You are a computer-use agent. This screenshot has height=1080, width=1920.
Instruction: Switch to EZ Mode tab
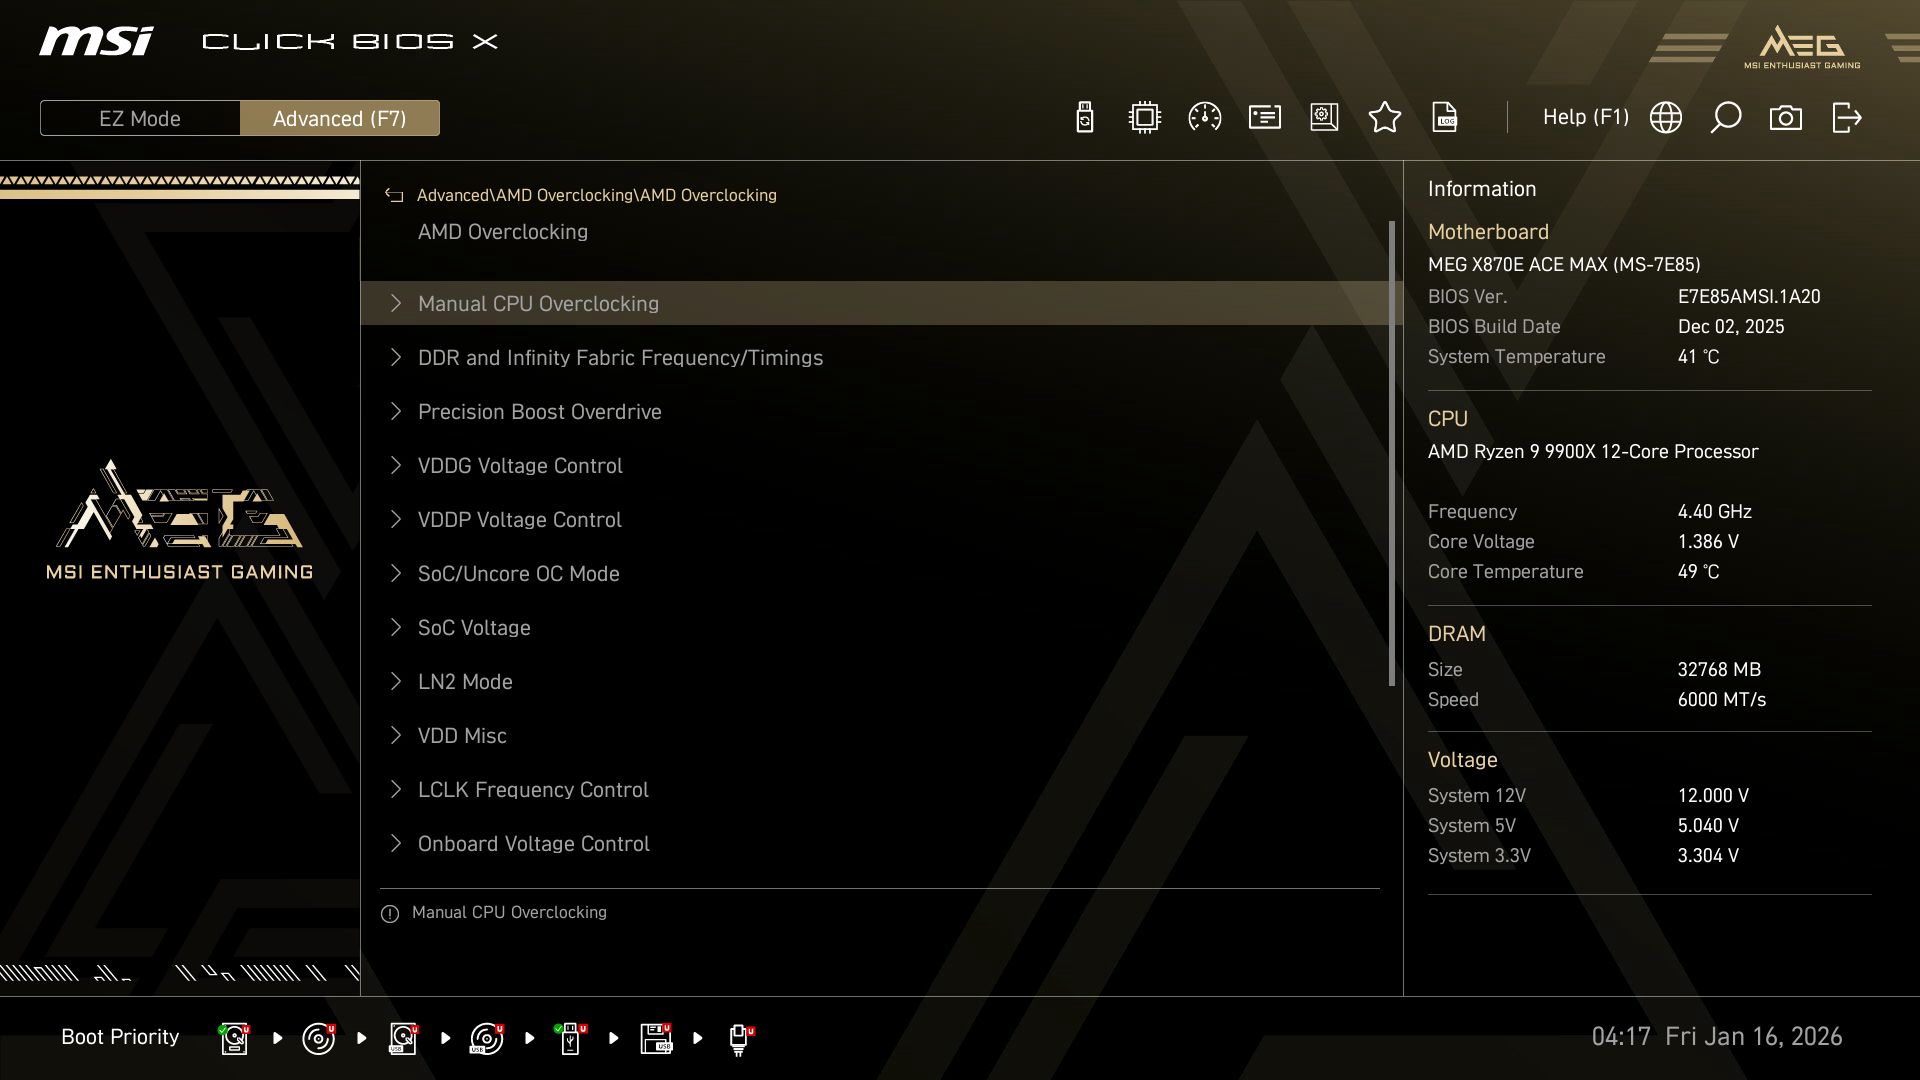[x=140, y=118]
